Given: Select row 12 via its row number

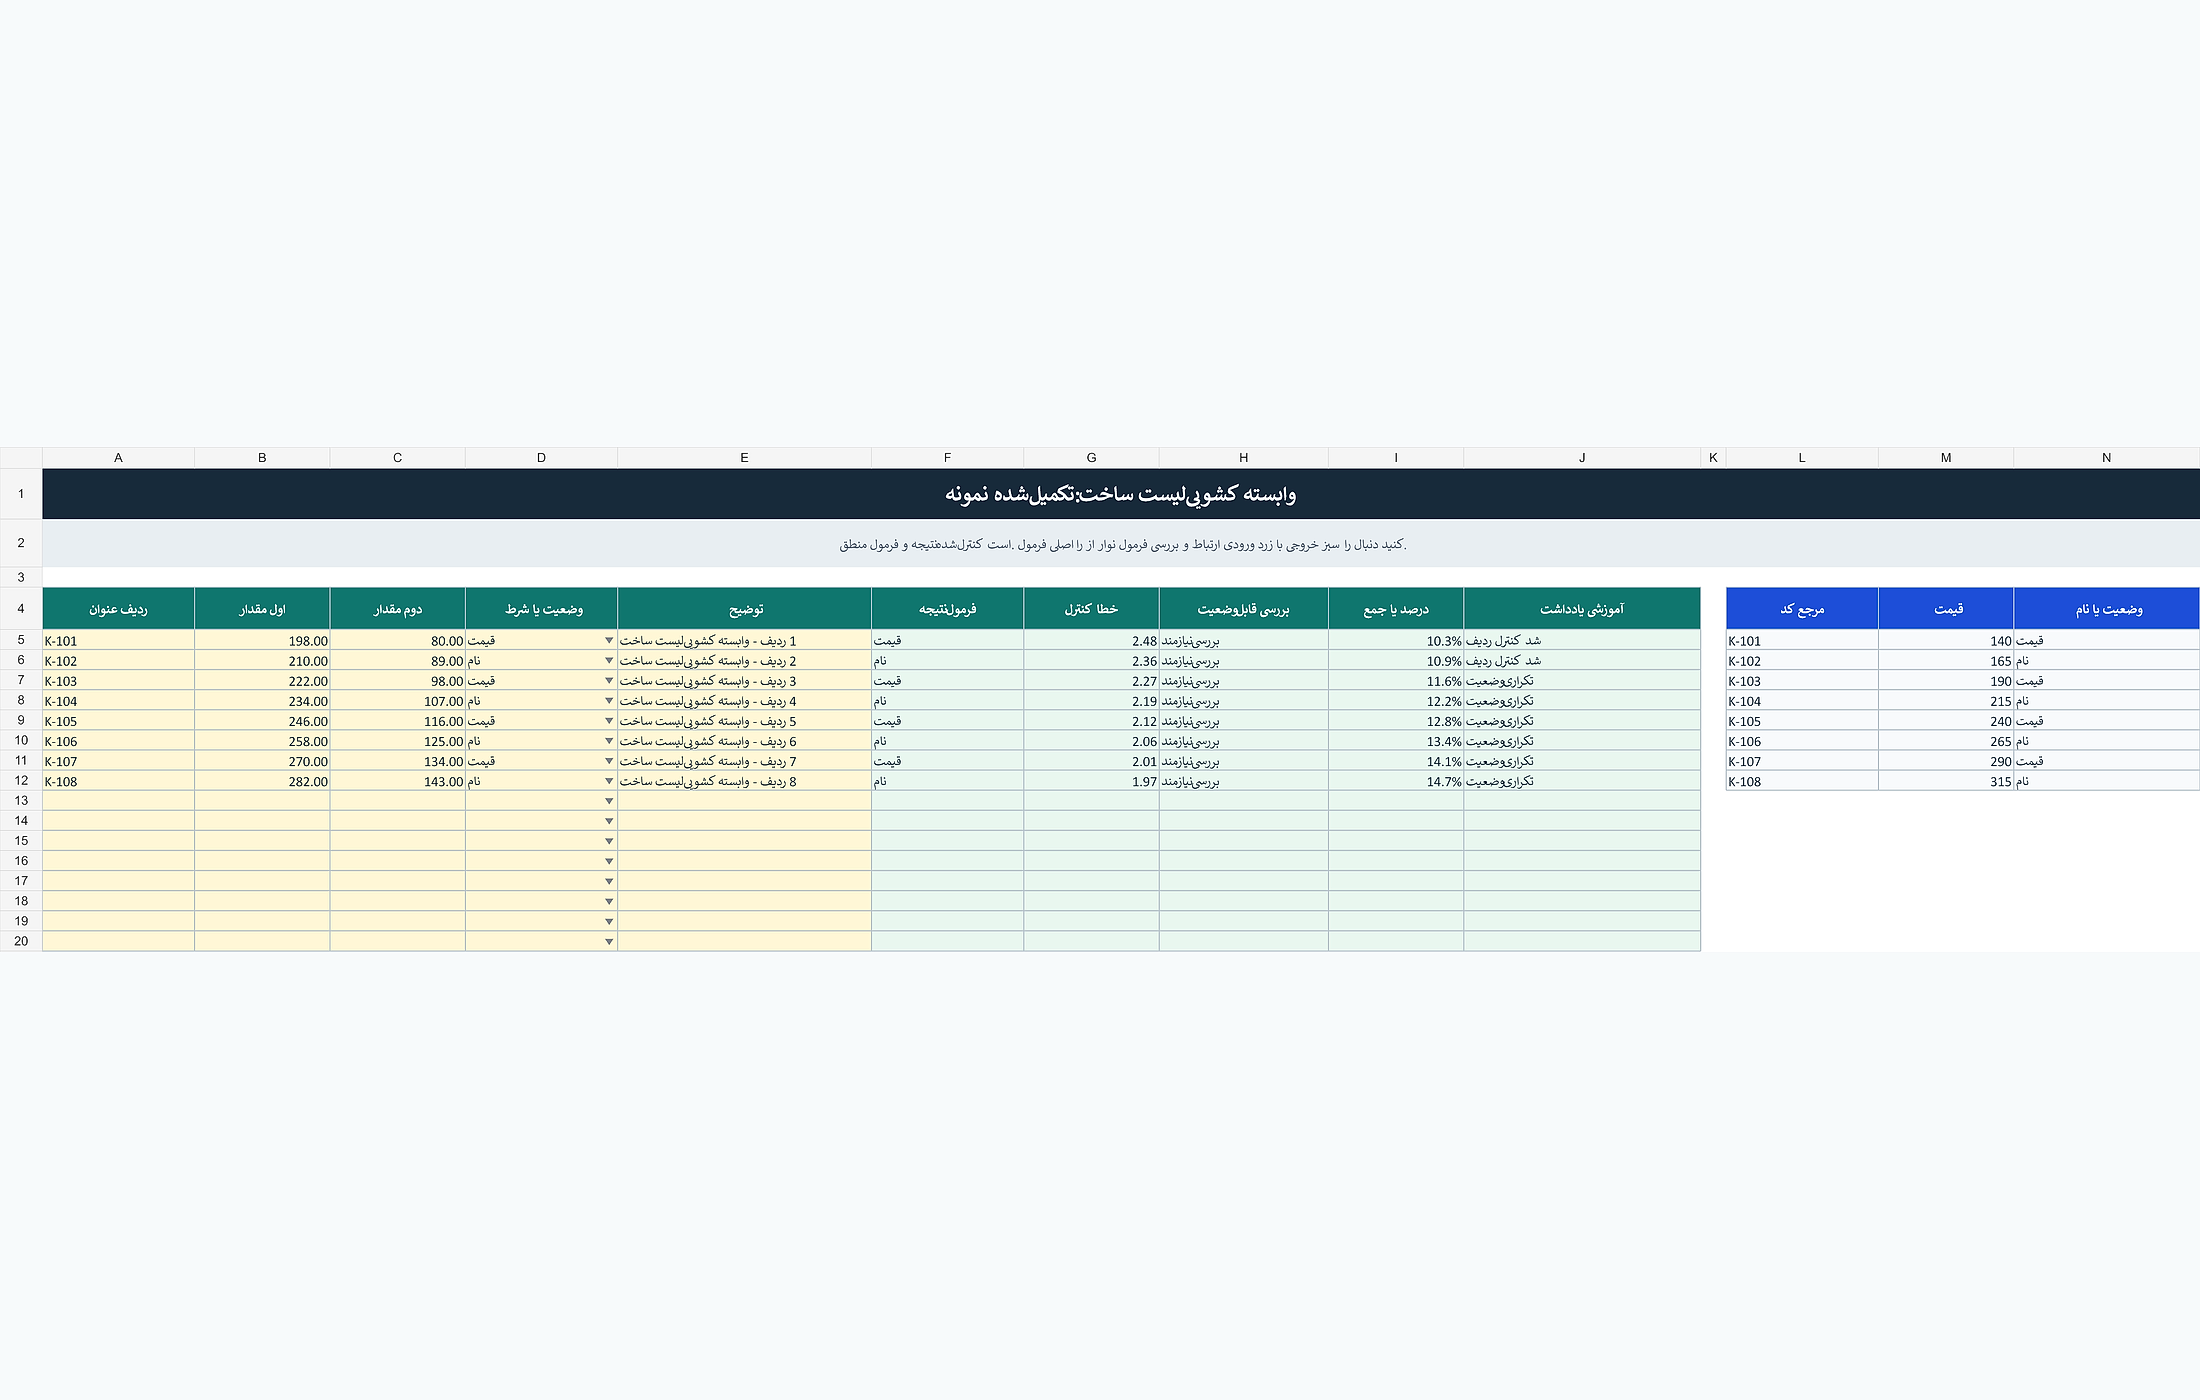Looking at the screenshot, I should tap(21, 780).
